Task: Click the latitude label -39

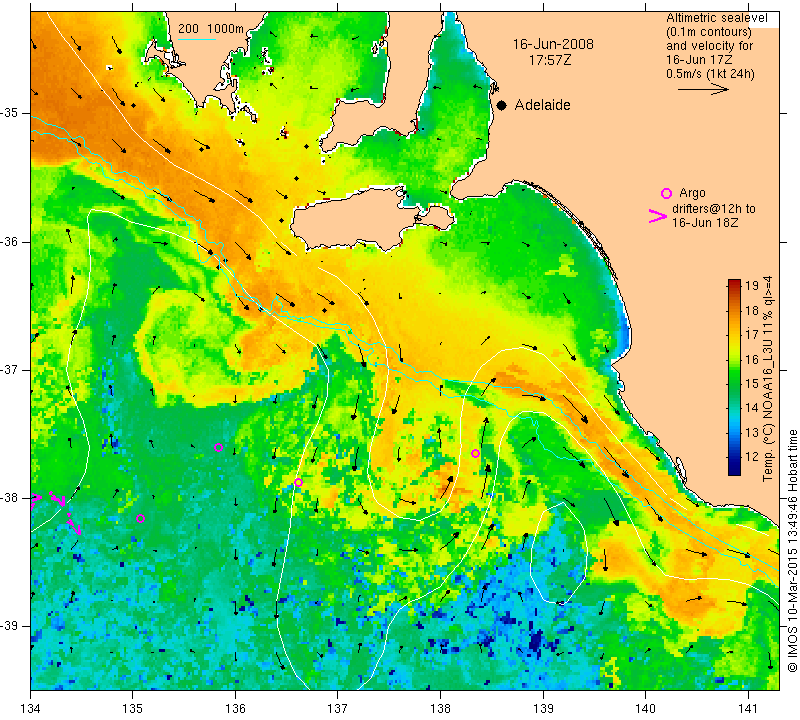Action: pos(9,626)
